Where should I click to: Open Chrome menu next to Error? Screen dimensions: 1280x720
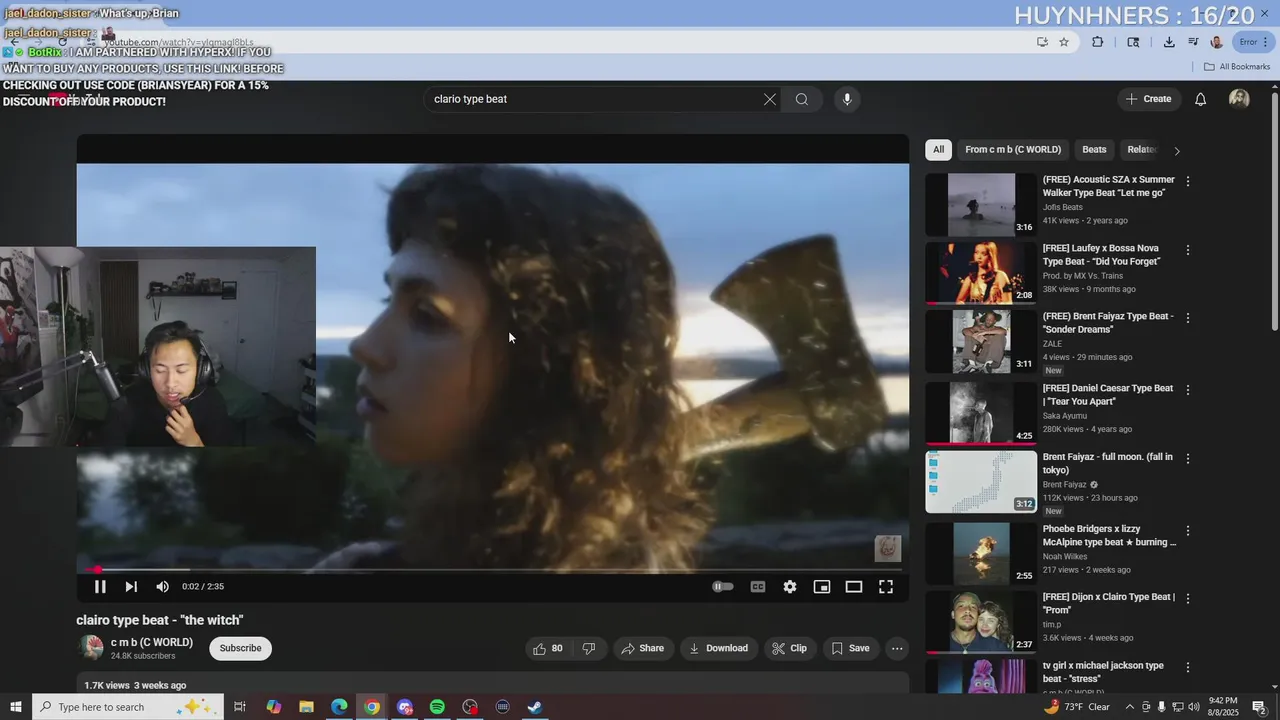click(x=1264, y=42)
